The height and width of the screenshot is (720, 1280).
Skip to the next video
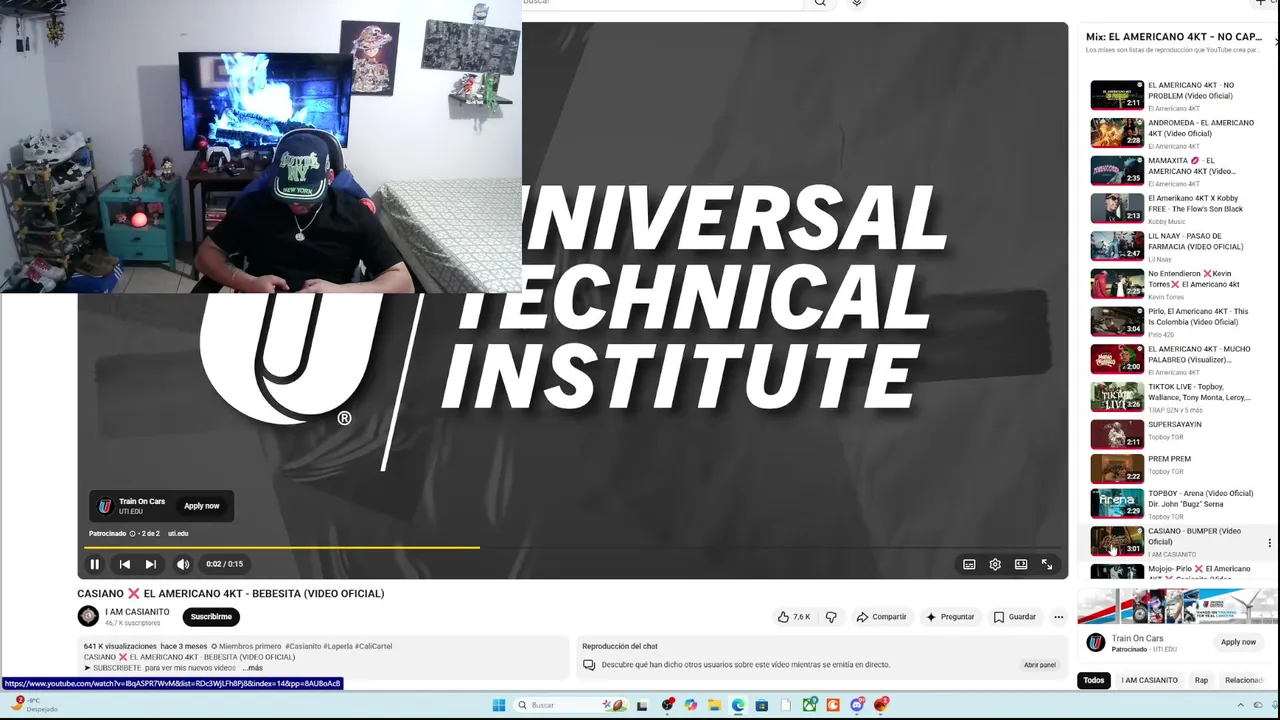coord(151,564)
